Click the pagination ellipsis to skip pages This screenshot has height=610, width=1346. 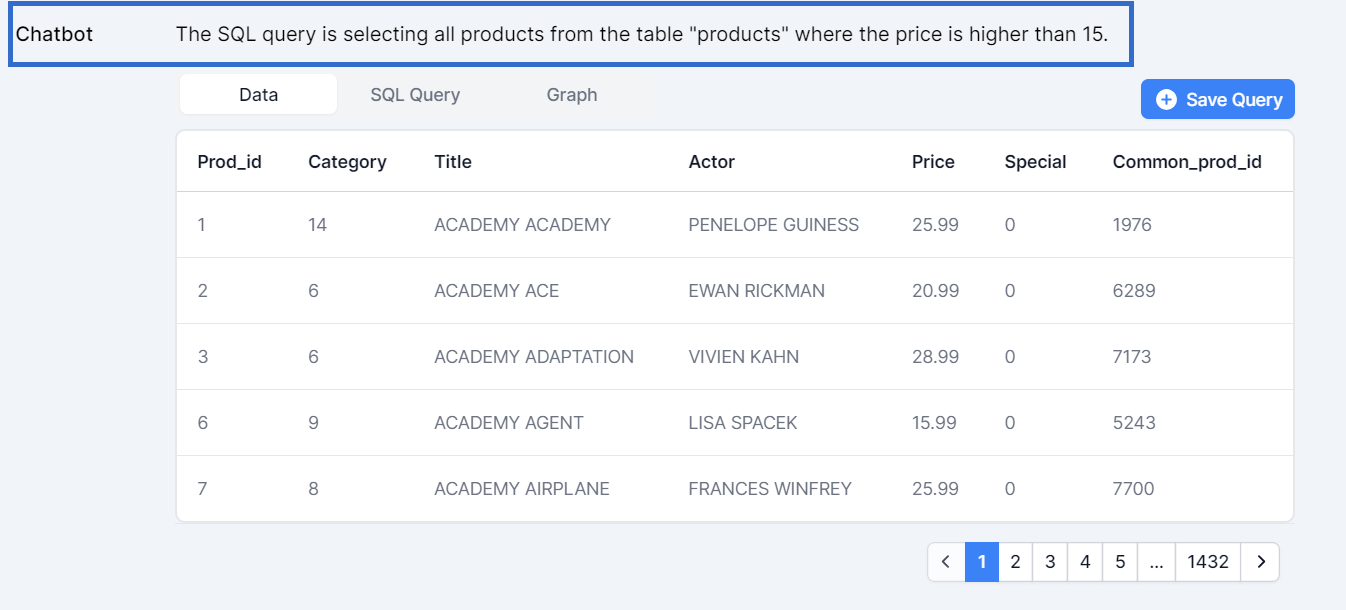pyautogui.click(x=1156, y=562)
